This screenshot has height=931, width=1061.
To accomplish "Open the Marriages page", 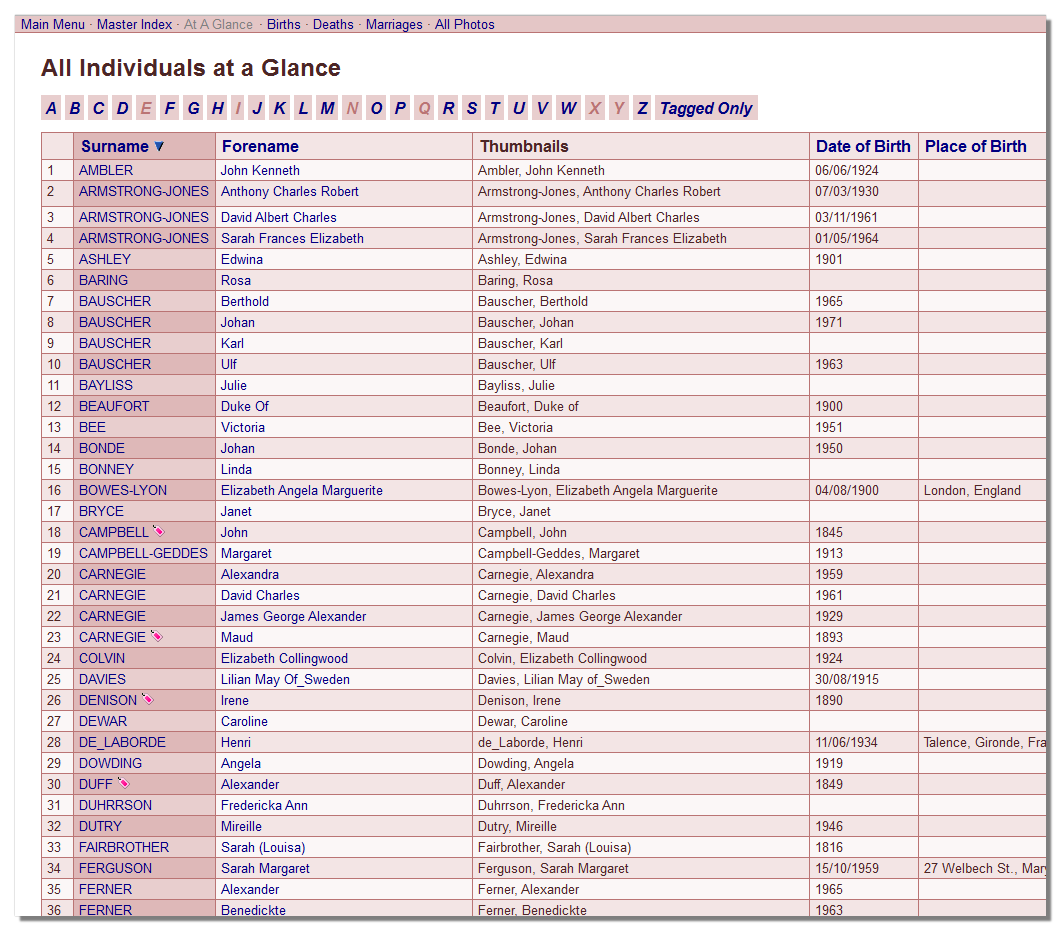I will point(394,24).
